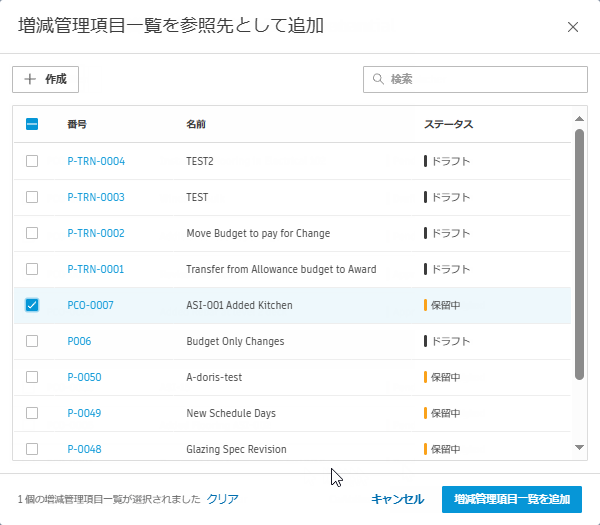
Task: Click the 1個の増減管理項目一覧が選択されました message
Action: [109, 499]
